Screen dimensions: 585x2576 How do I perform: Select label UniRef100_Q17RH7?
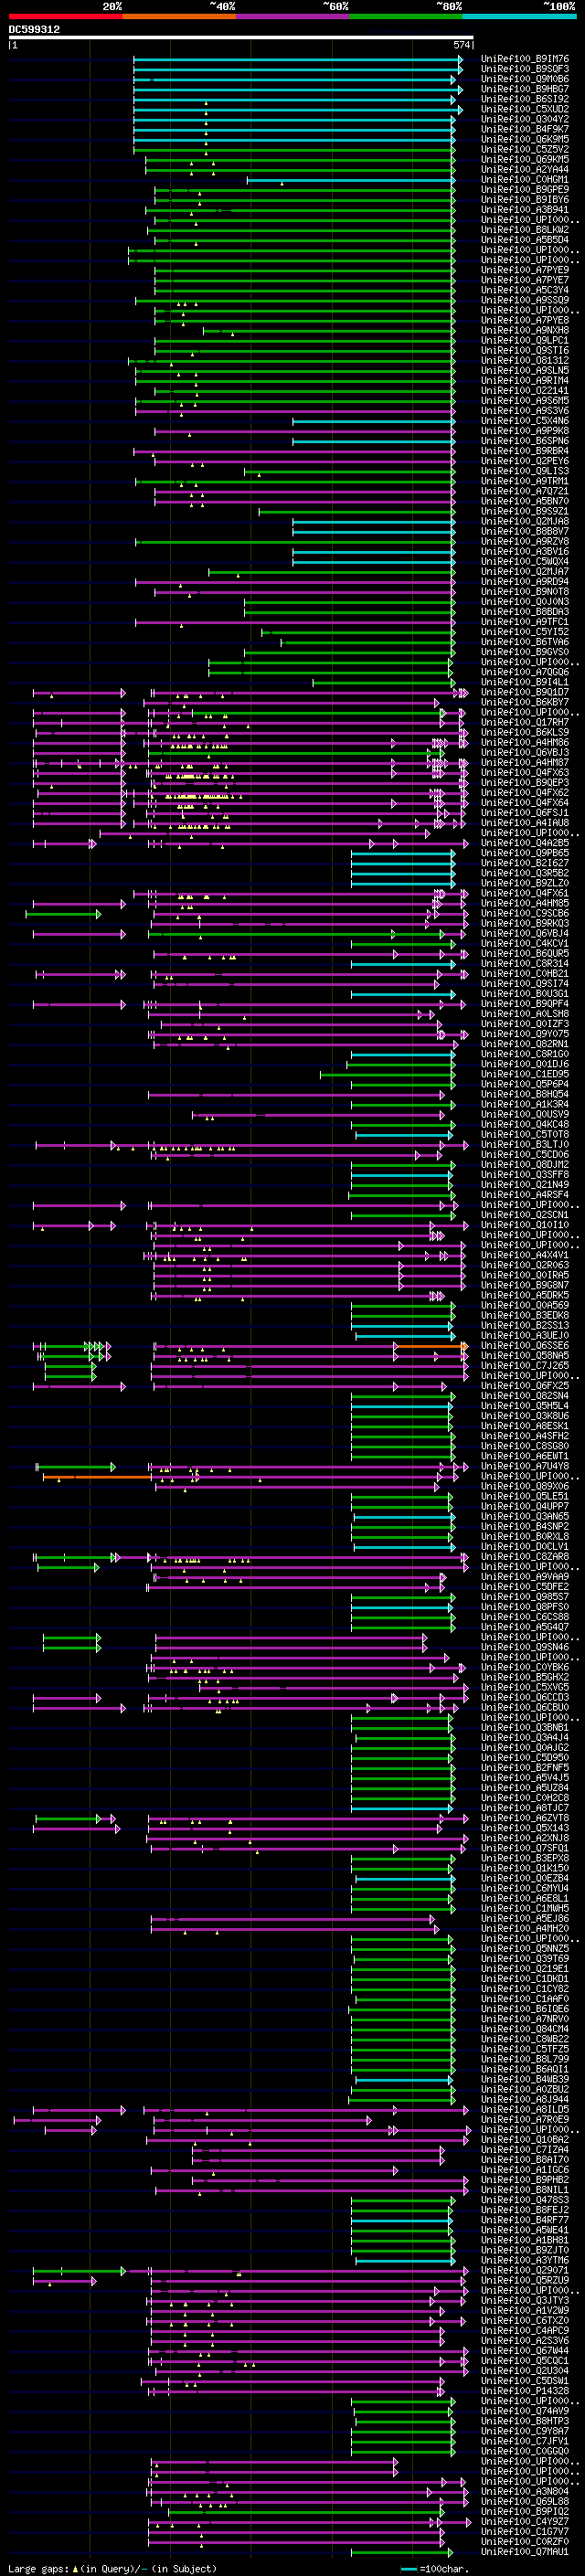pos(525,722)
